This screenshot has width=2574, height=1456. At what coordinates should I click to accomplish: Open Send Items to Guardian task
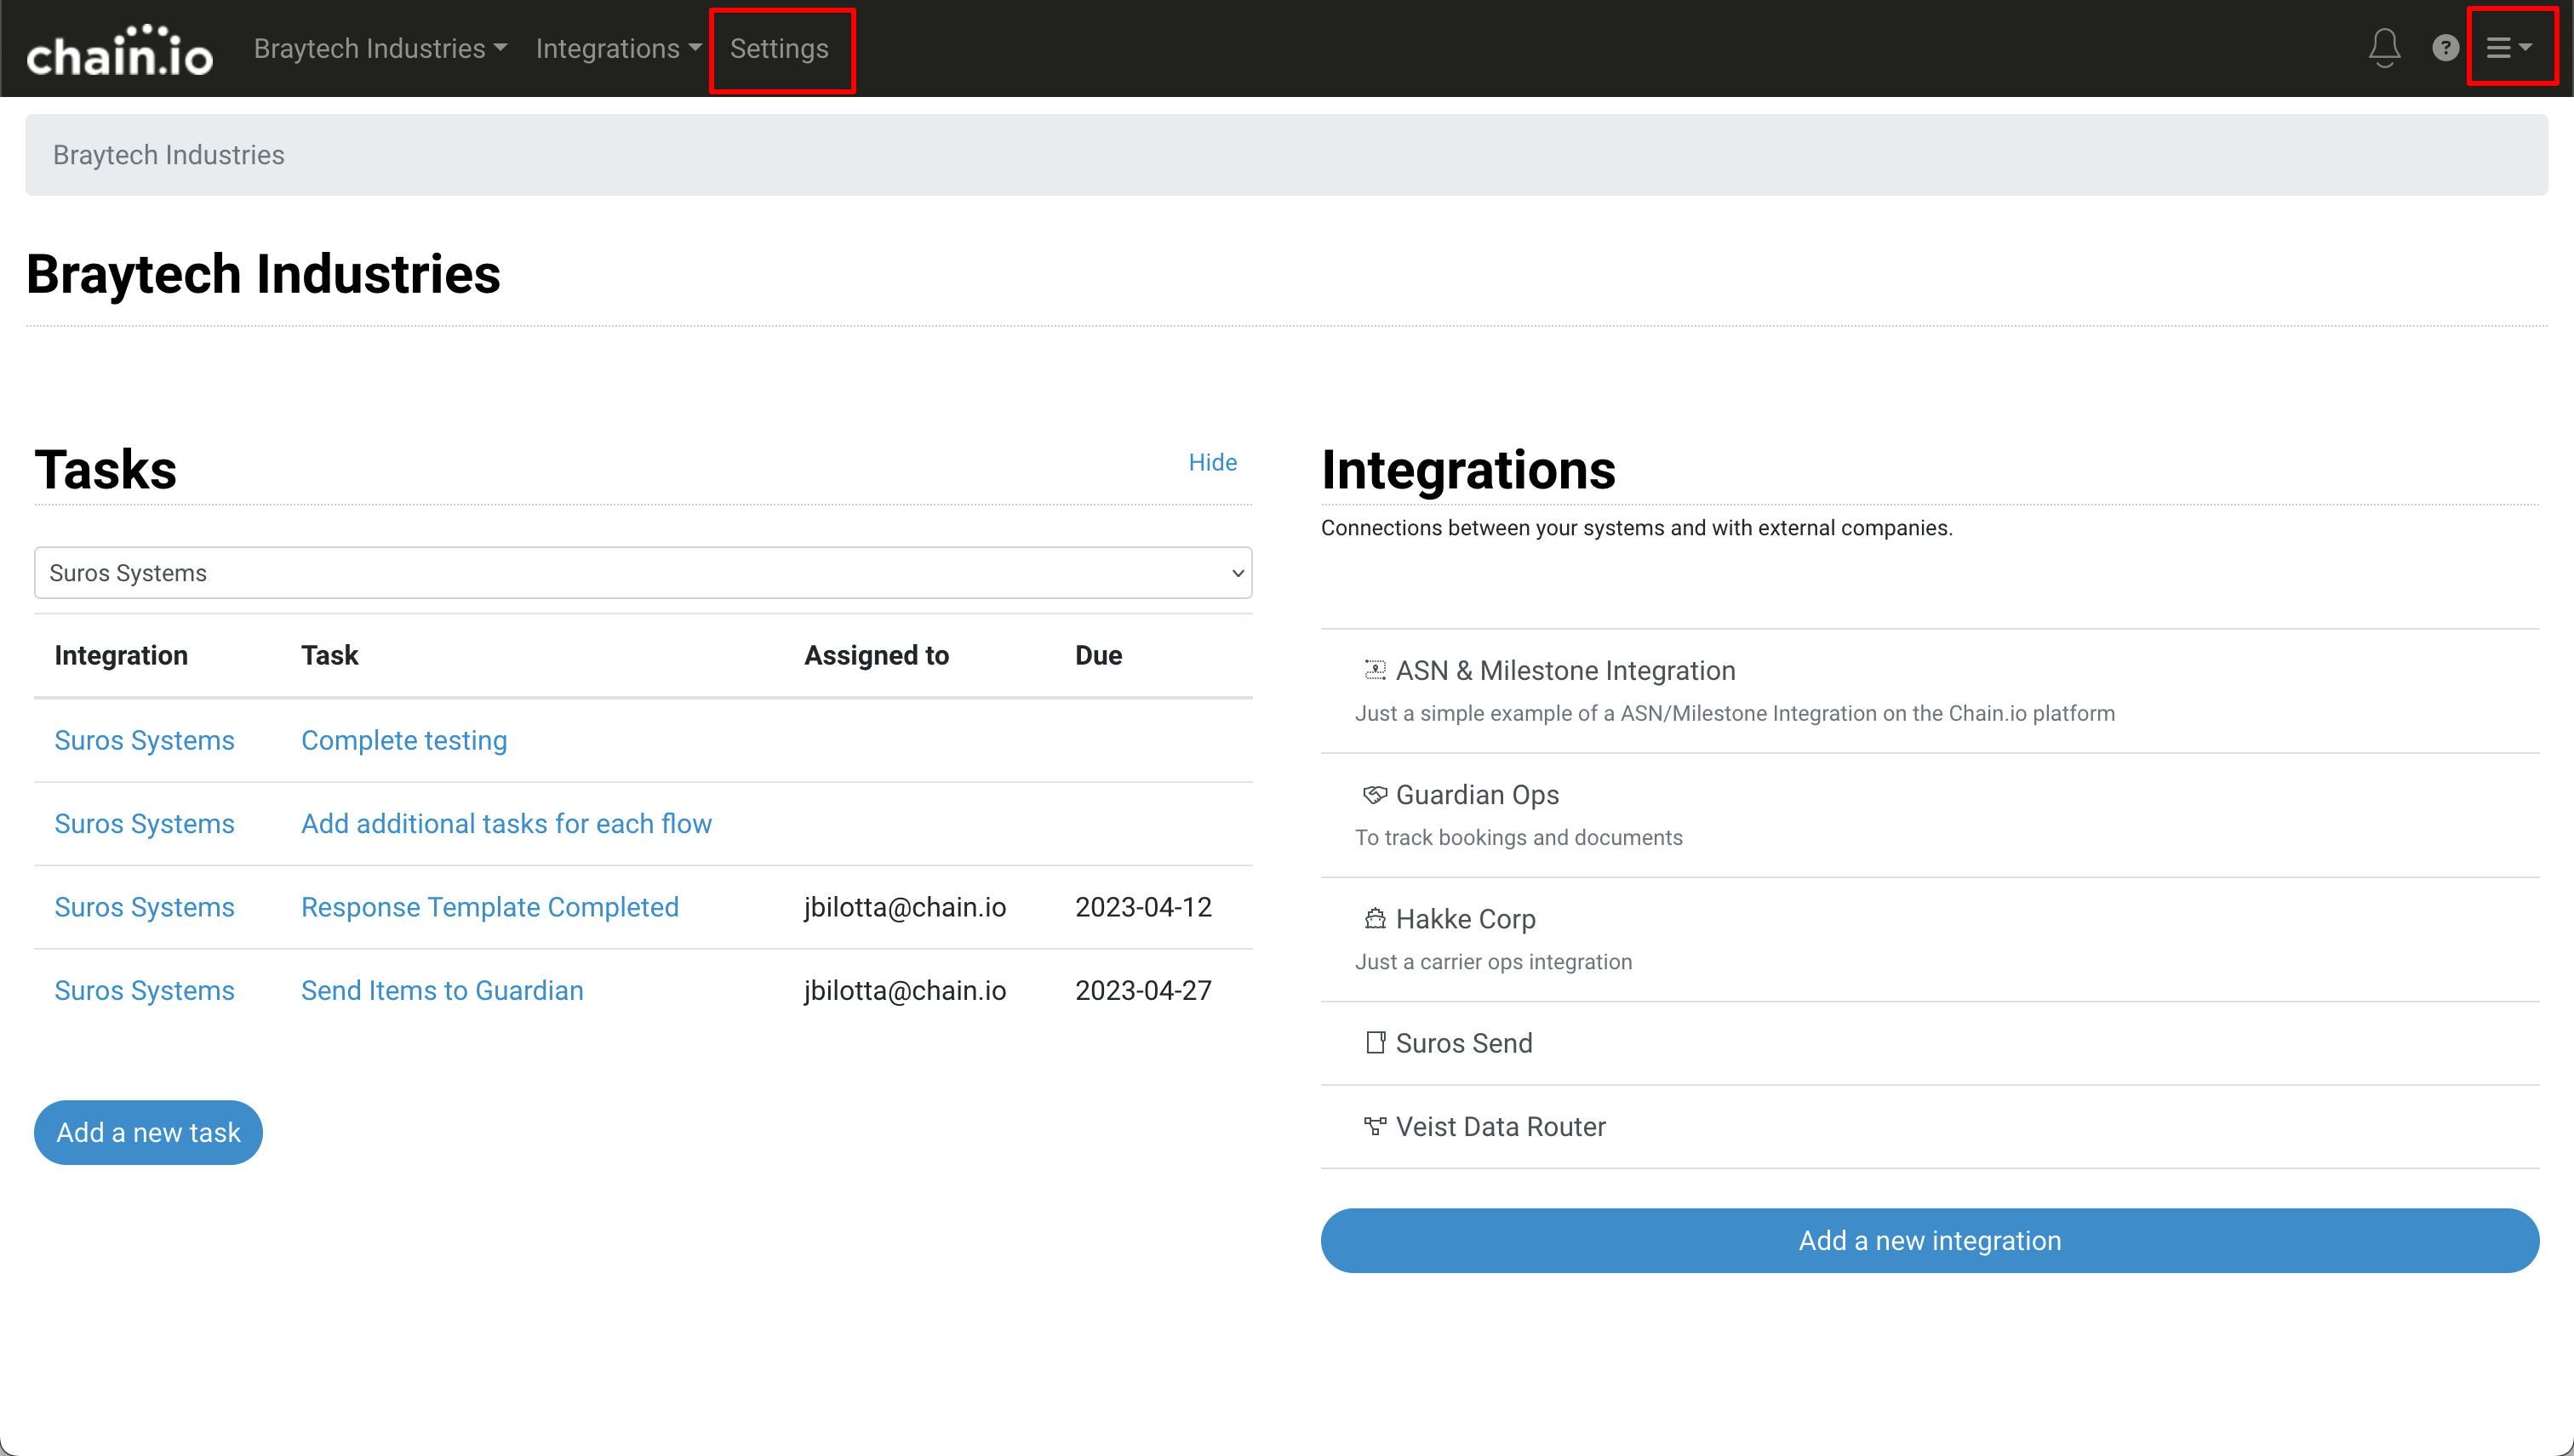point(442,990)
